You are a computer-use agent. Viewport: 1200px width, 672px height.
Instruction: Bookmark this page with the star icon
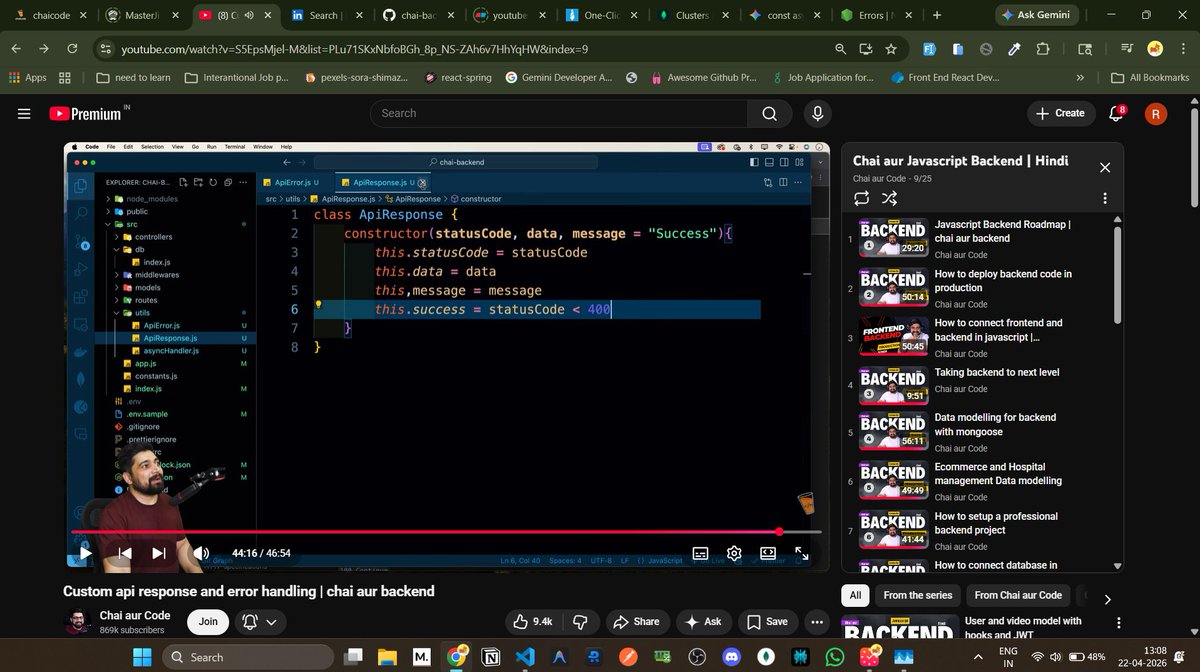[x=891, y=48]
